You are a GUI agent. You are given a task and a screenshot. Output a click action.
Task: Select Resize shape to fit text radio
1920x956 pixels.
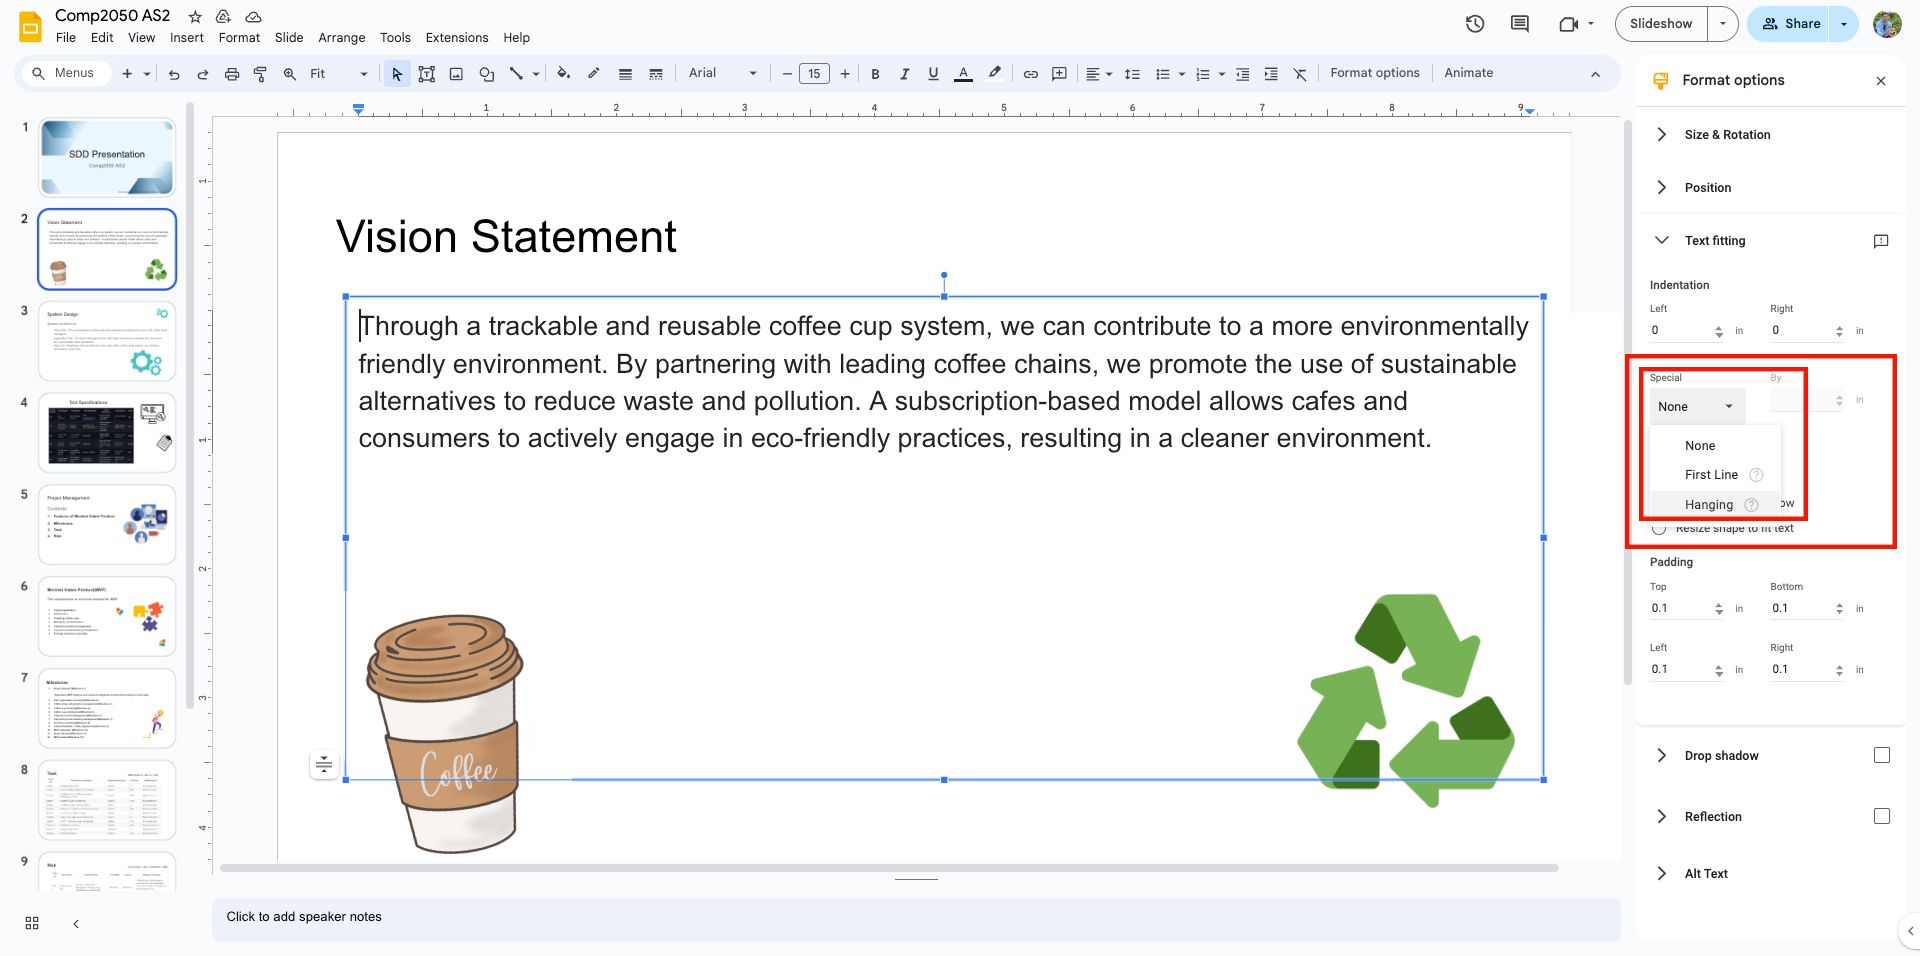click(1659, 529)
